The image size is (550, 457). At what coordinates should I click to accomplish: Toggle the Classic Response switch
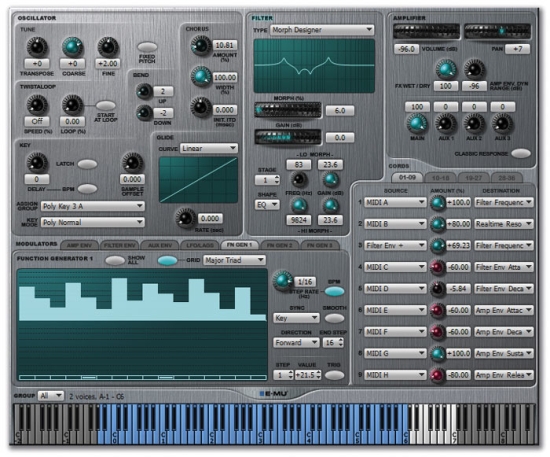521,153
